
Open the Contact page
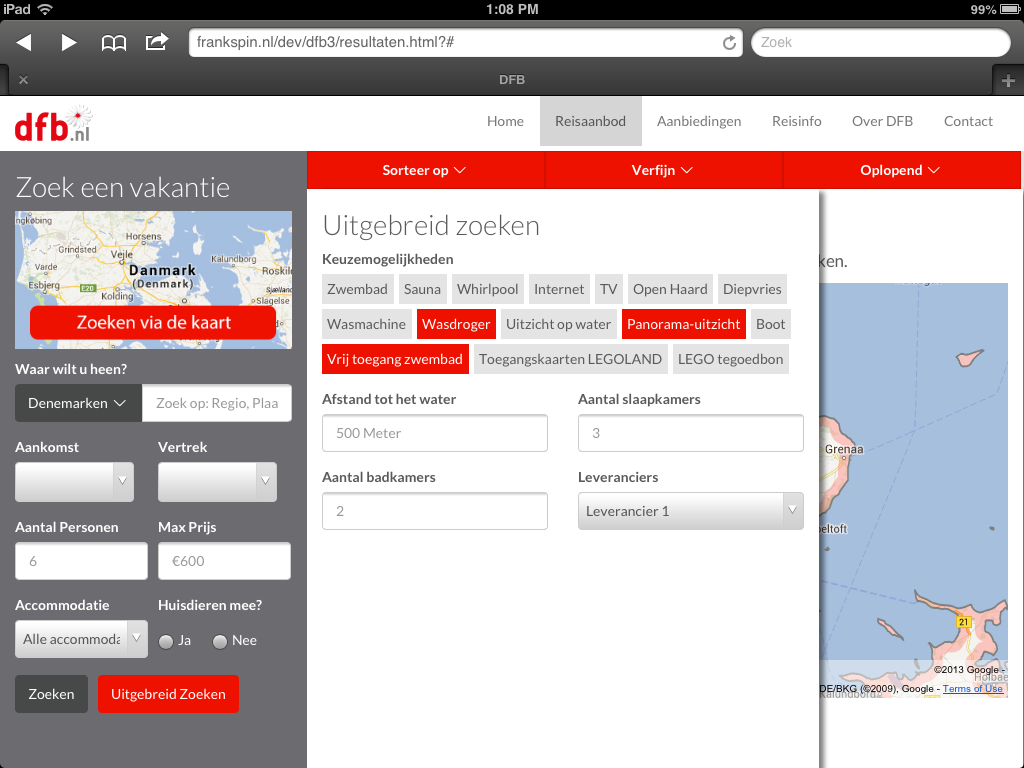(x=967, y=121)
